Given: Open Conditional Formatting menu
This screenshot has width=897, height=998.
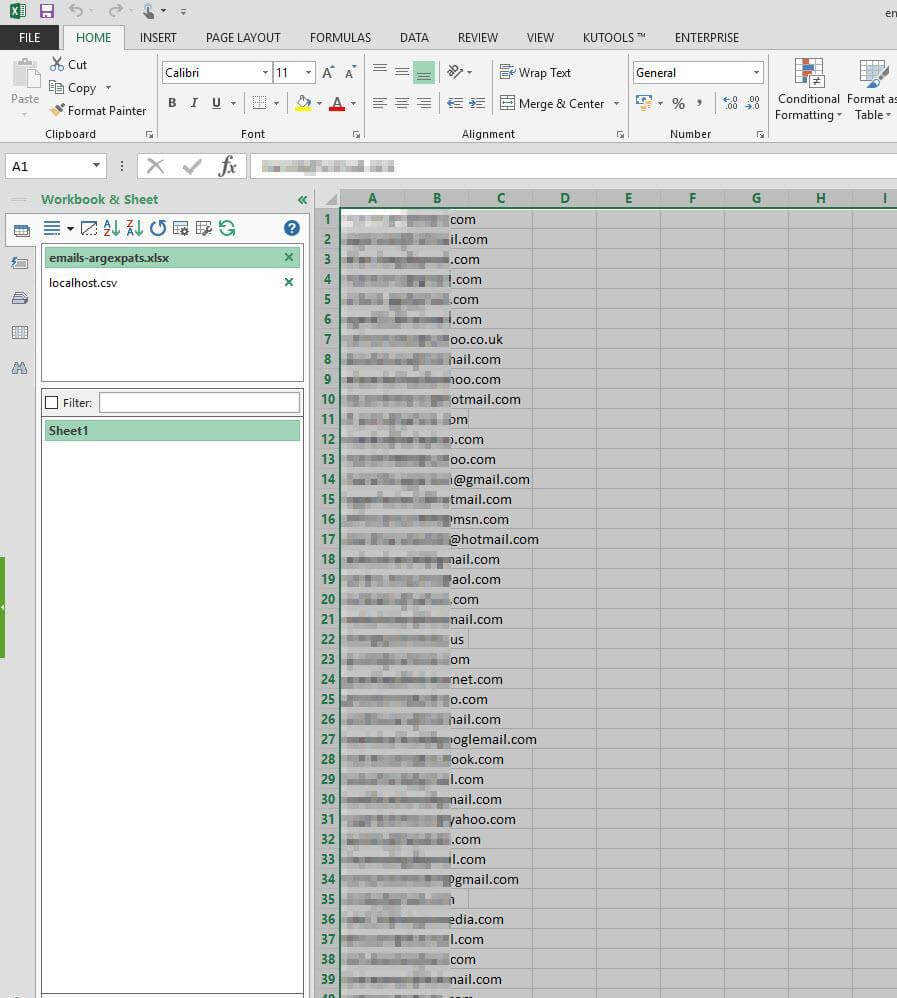Looking at the screenshot, I should (809, 89).
